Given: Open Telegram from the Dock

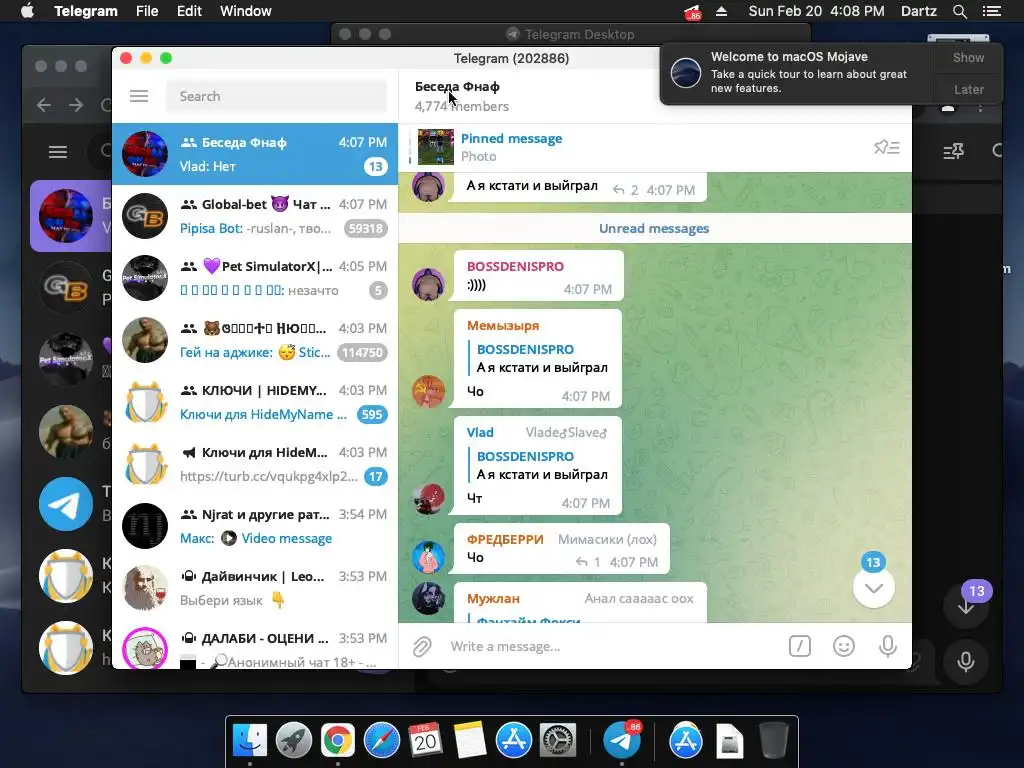Looking at the screenshot, I should pos(622,741).
